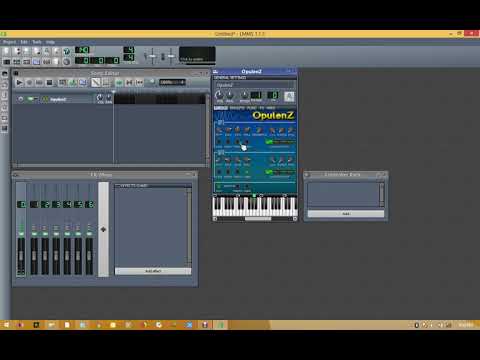Select draw mode in Song Editor
Image resolution: width=480 pixels, height=360 pixels.
point(96,82)
